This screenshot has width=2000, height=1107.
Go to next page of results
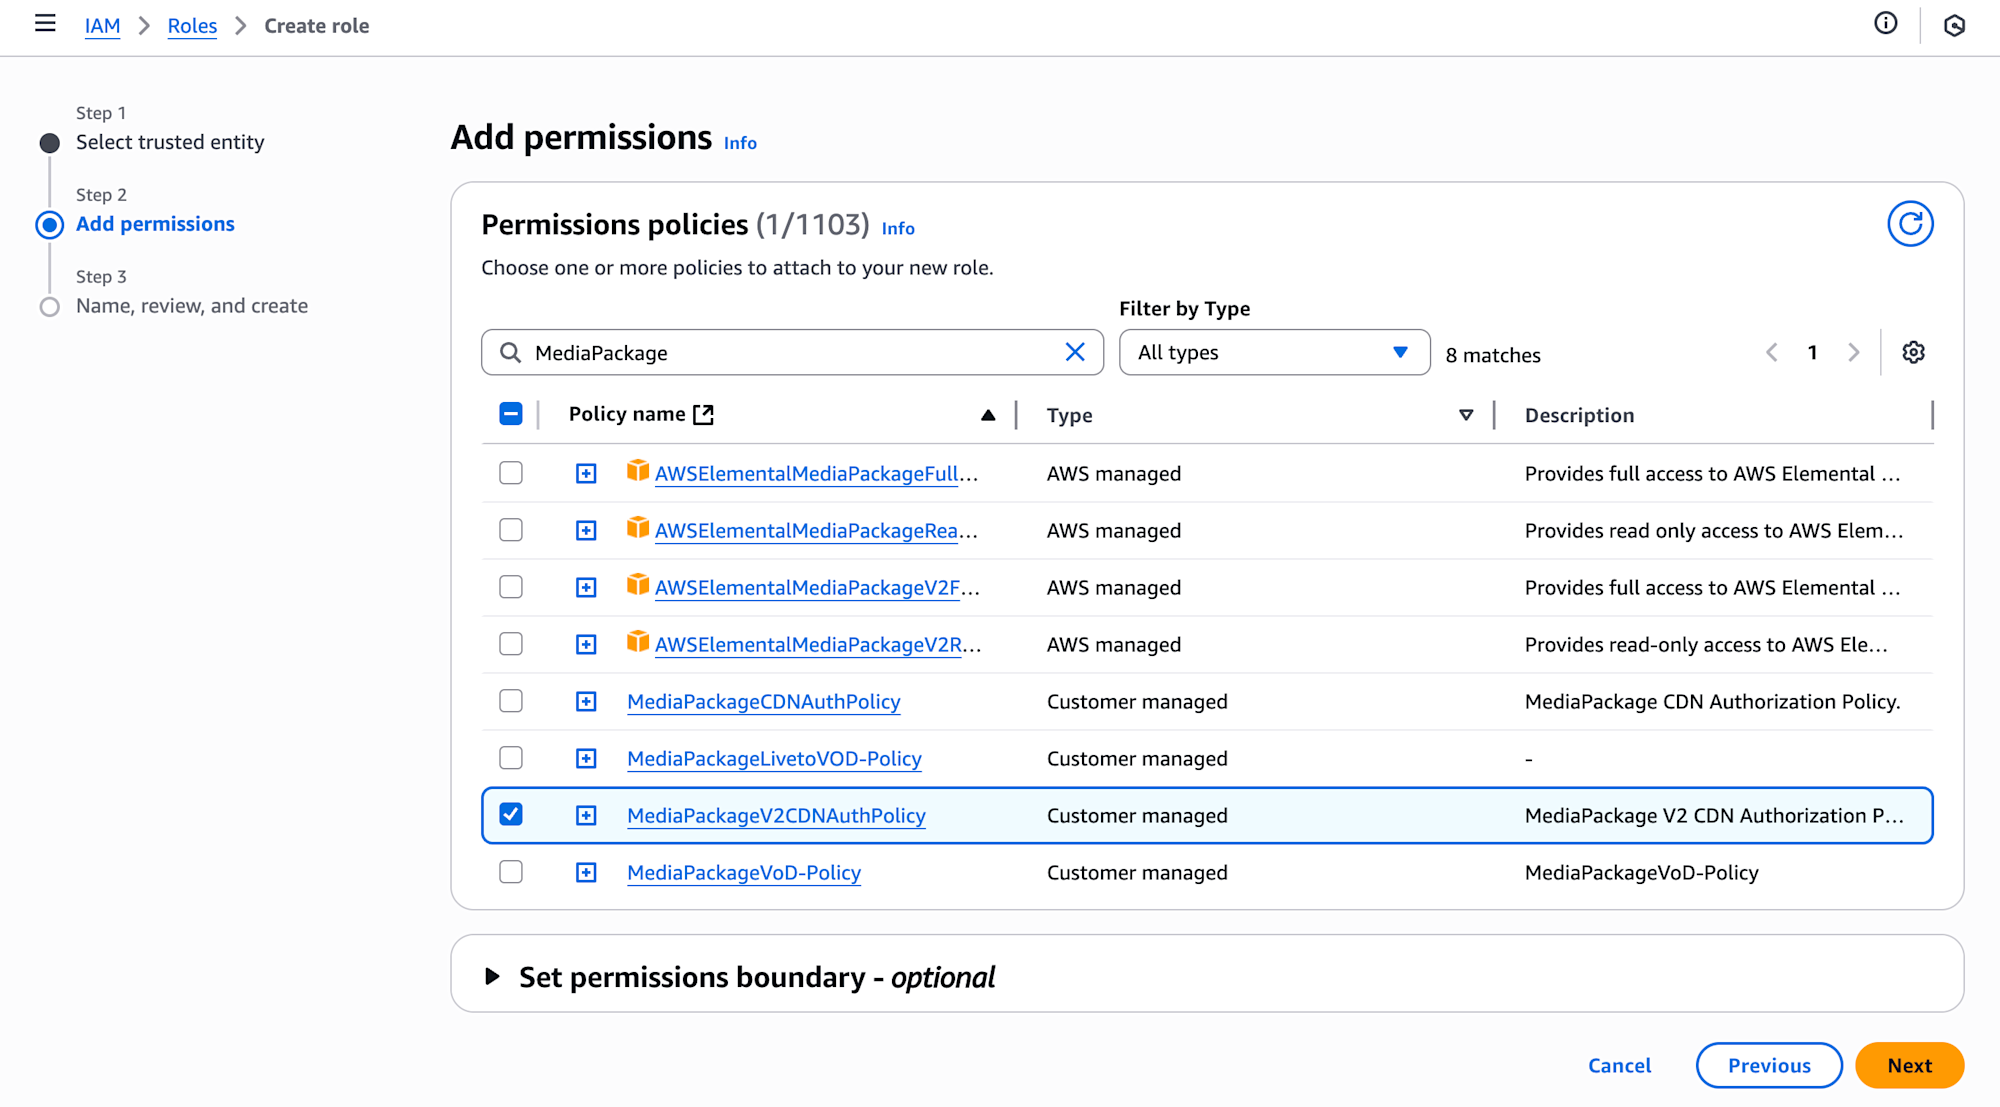coord(1854,353)
